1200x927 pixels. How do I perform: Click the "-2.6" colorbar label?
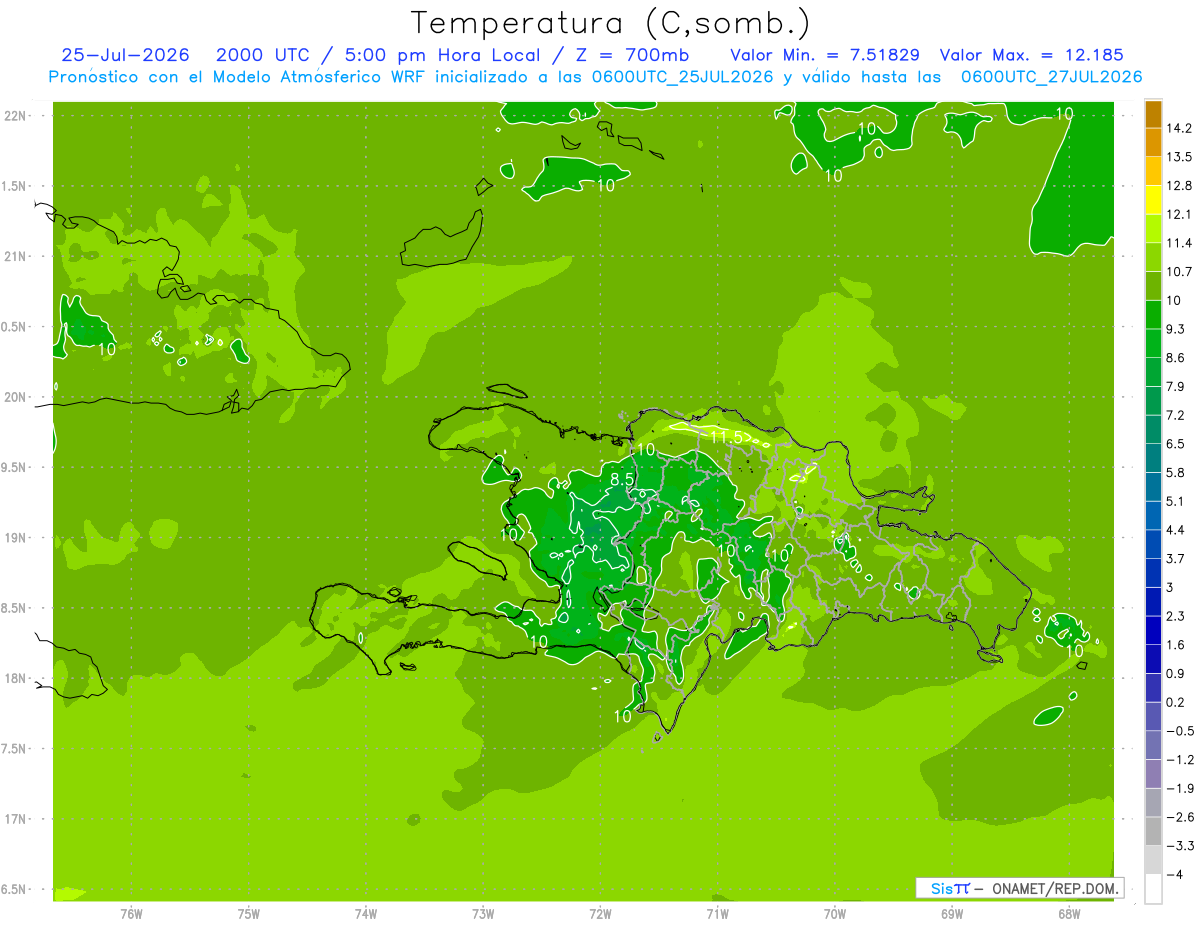pyautogui.click(x=1179, y=817)
